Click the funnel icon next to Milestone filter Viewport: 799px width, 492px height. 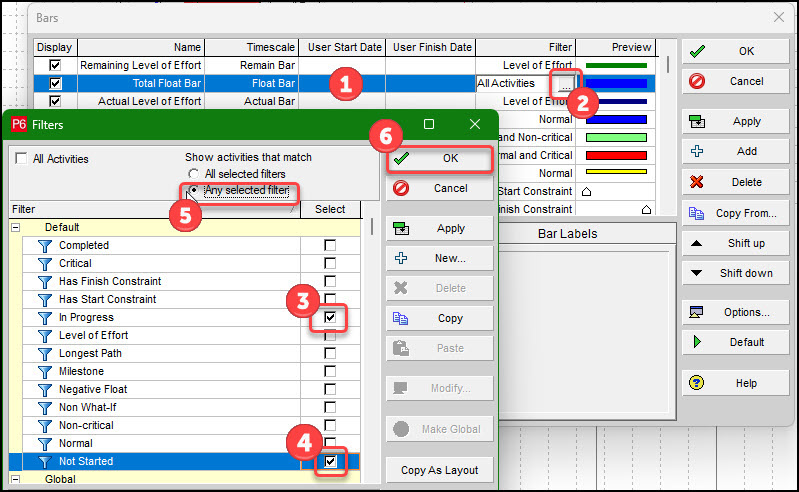44,372
